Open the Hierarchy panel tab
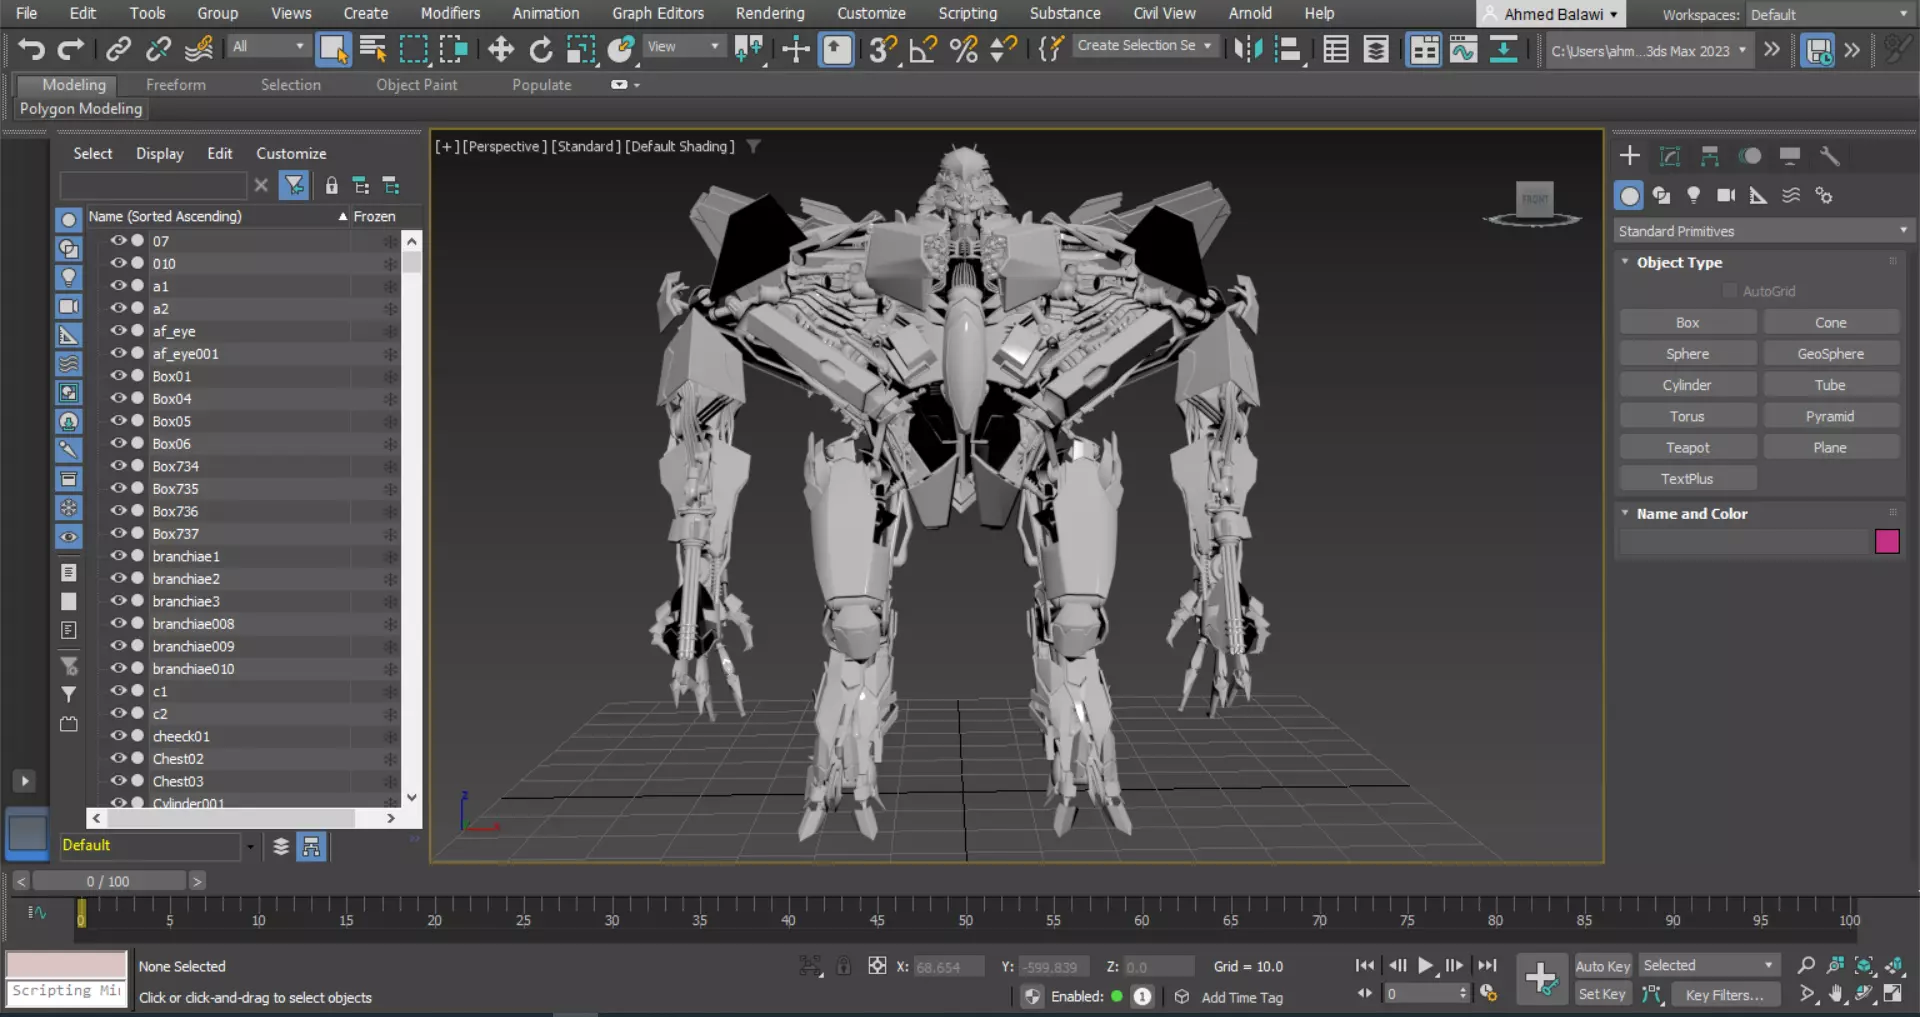The height and width of the screenshot is (1017, 1920). [x=1710, y=156]
